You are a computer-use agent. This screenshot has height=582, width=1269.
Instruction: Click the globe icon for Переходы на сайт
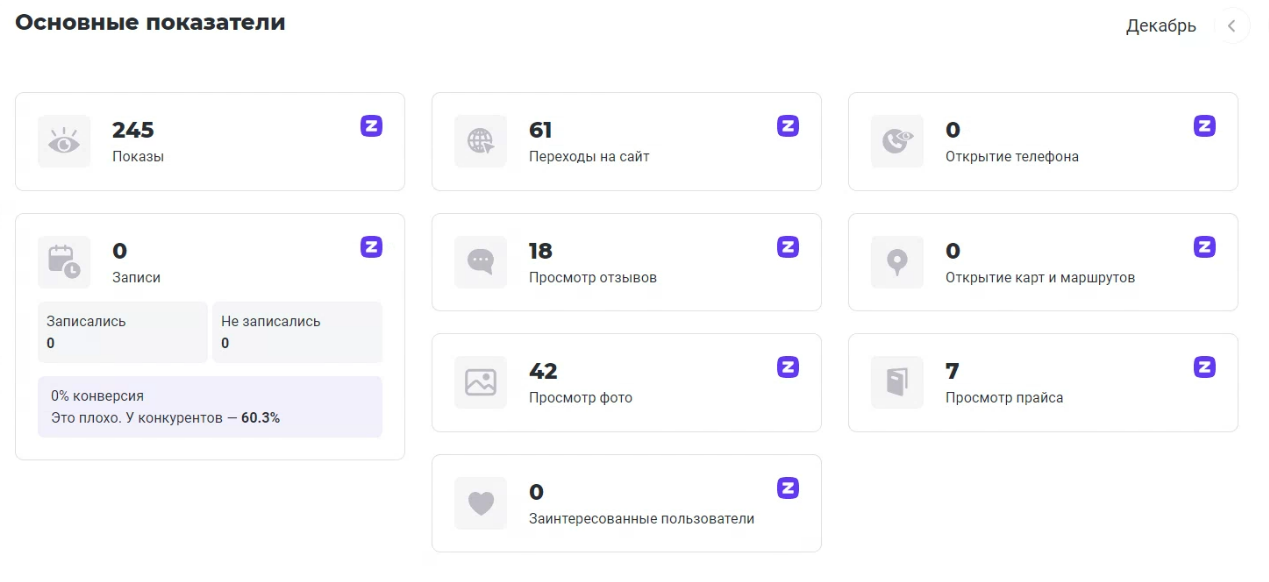[x=481, y=142]
